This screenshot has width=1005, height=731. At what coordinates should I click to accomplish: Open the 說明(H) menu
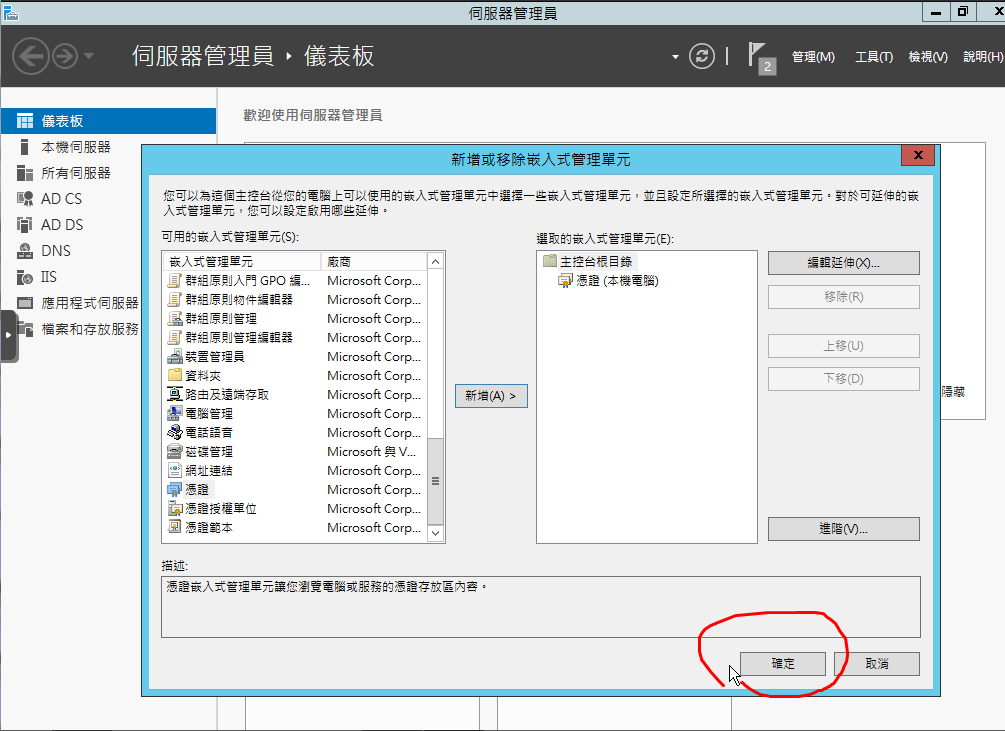tap(983, 57)
